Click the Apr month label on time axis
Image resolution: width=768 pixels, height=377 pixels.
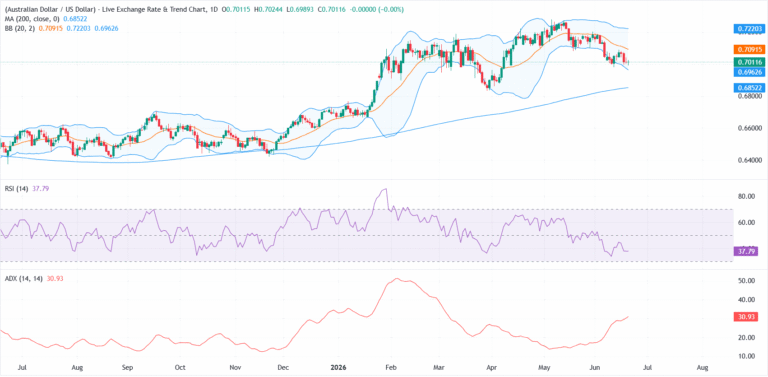click(492, 367)
